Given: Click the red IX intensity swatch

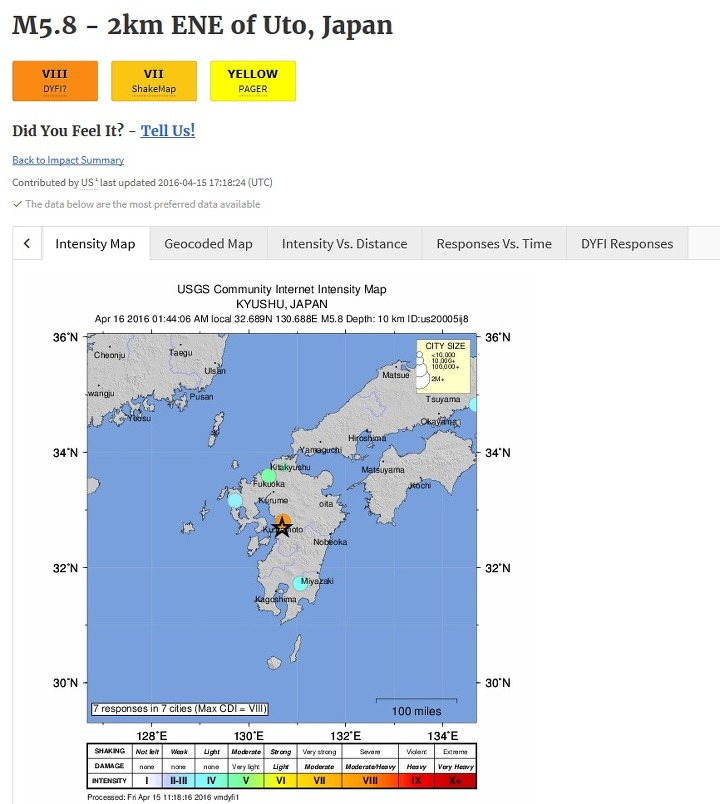Looking at the screenshot, I should (x=416, y=781).
